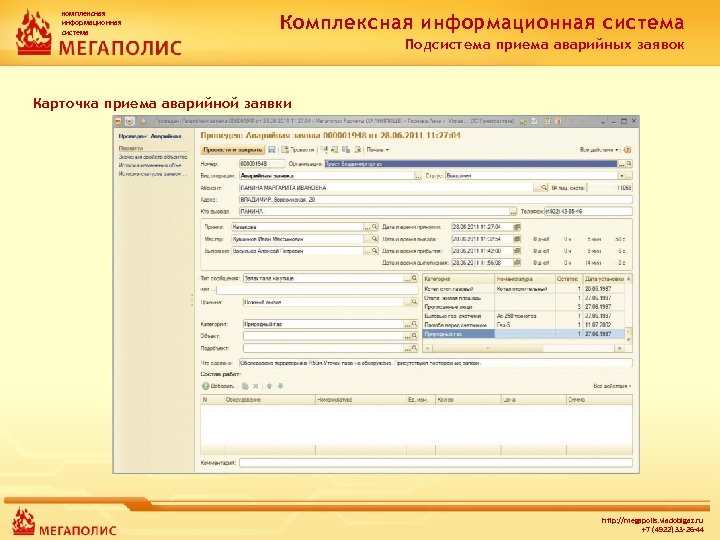Open magnifier lookup in 'Выполнил' field

click(375, 251)
